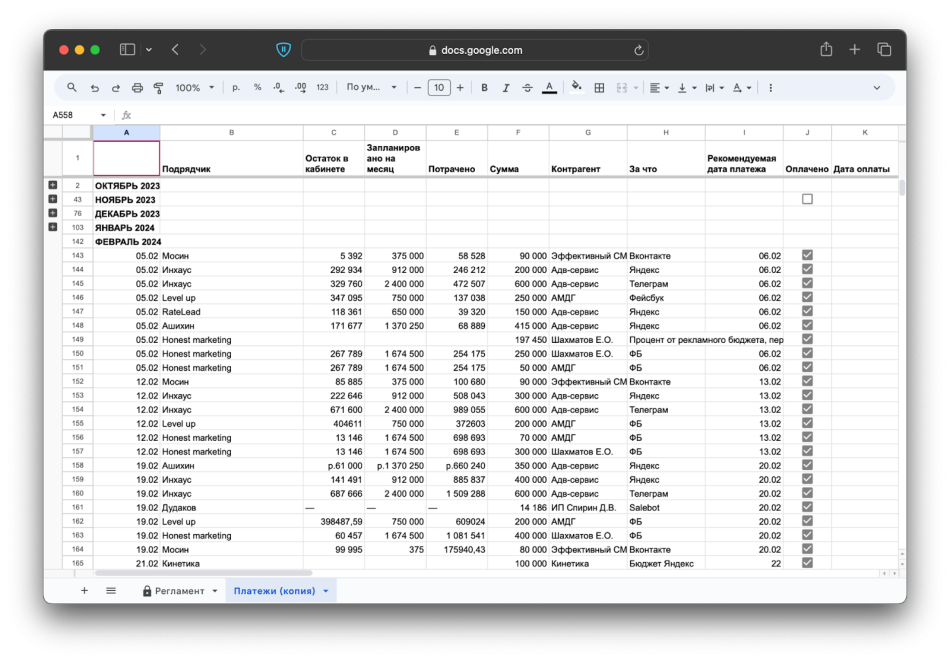950x661 pixels.
Task: Toggle the Safari sidebar
Action: 127,50
